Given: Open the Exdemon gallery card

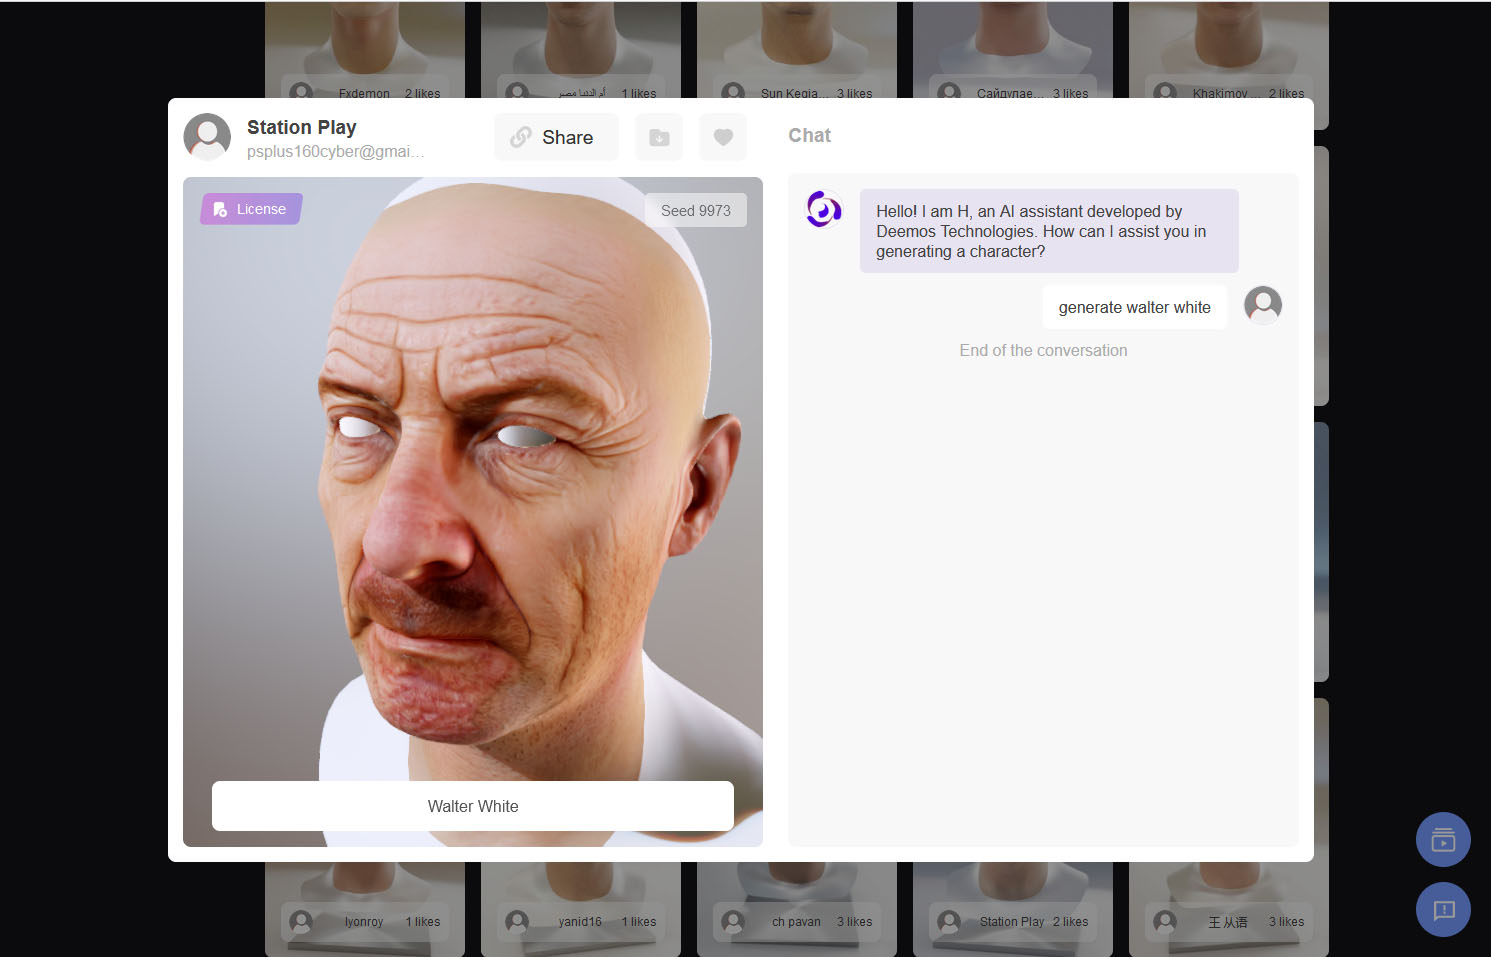Looking at the screenshot, I should pos(365,50).
